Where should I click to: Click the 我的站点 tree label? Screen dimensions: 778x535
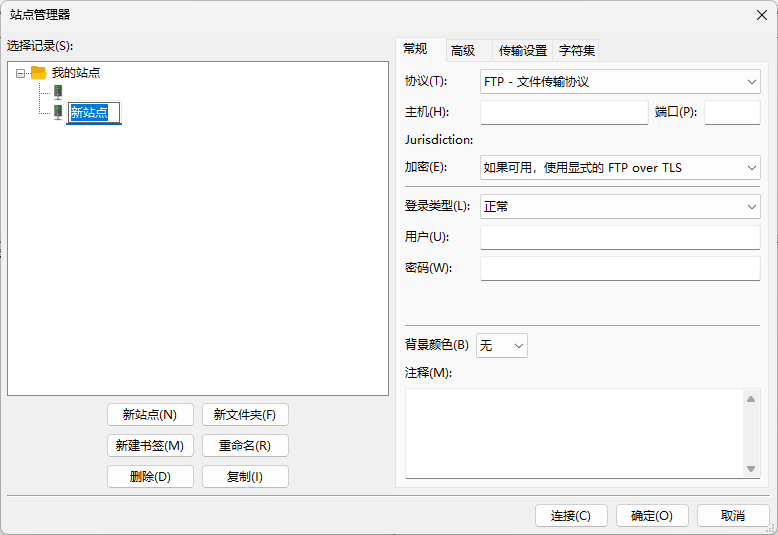coord(76,73)
